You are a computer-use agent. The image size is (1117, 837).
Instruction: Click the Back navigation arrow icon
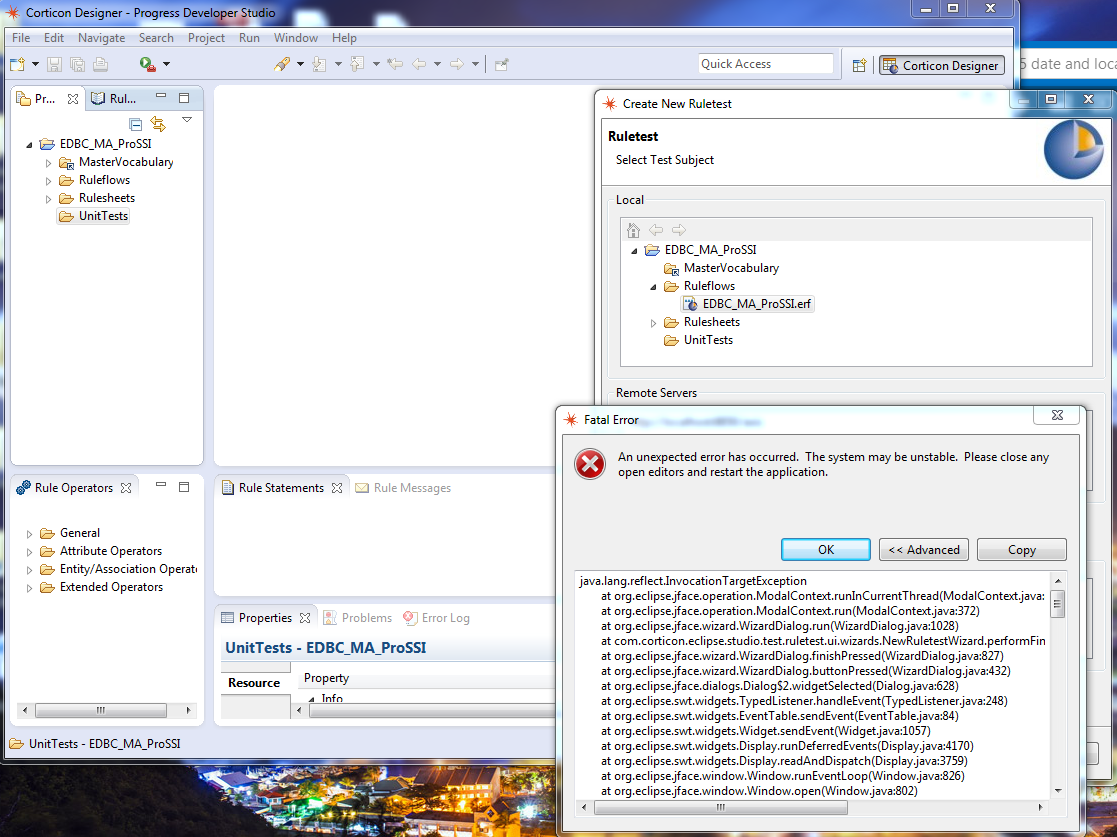pos(419,64)
